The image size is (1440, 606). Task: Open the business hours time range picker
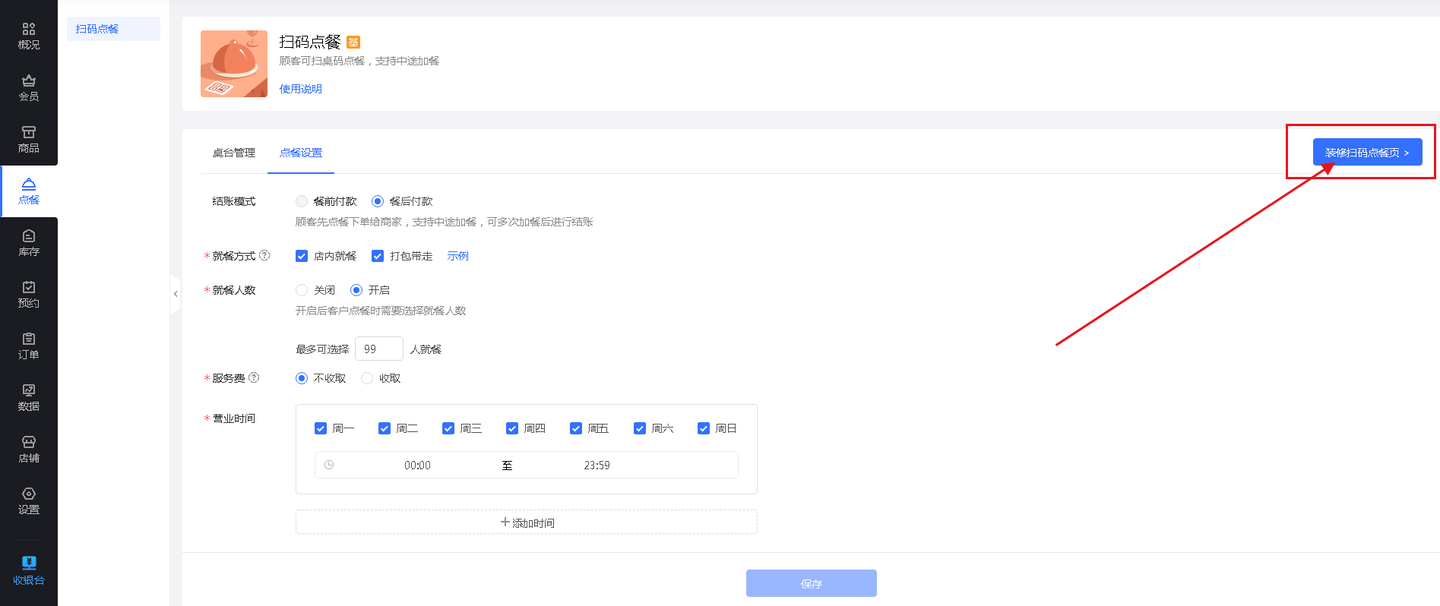coord(526,465)
